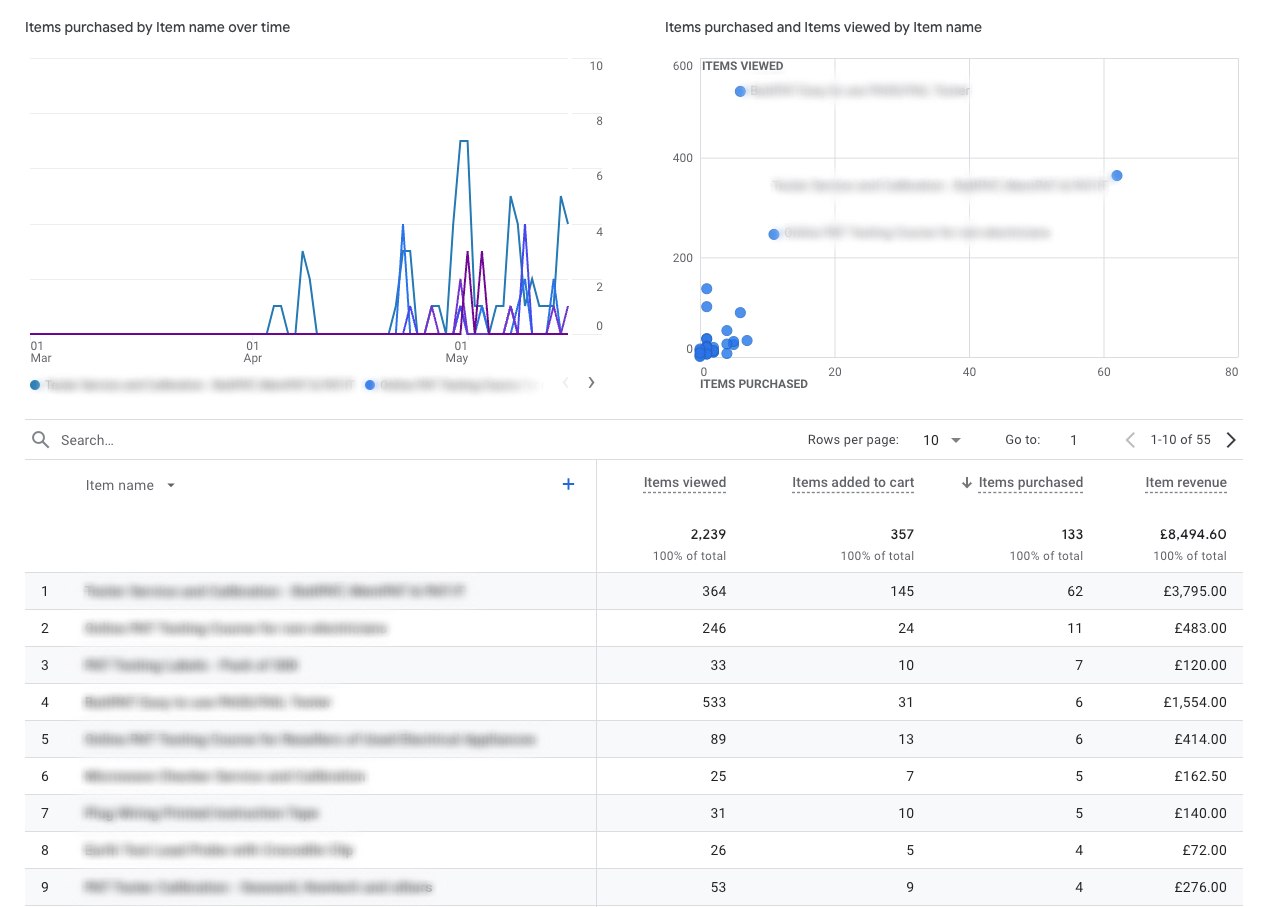
Task: Click 'Items purchased and Items viewed' chart title
Action: tap(823, 27)
